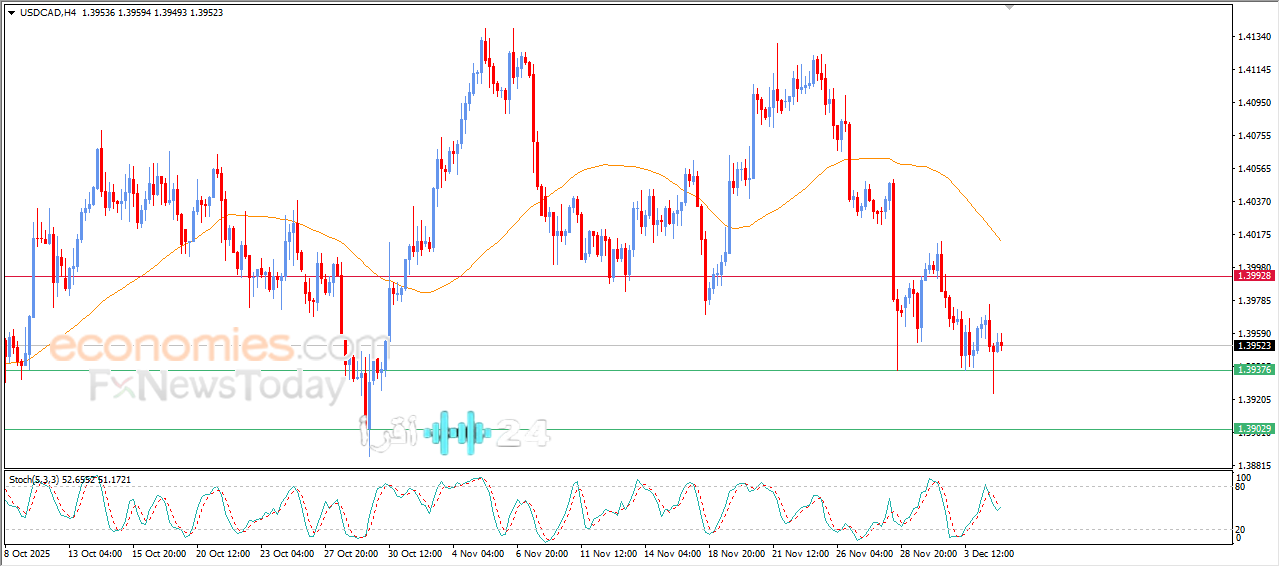Click the 4 Nov 04:00 time label
The image size is (1280, 567).
click(478, 553)
